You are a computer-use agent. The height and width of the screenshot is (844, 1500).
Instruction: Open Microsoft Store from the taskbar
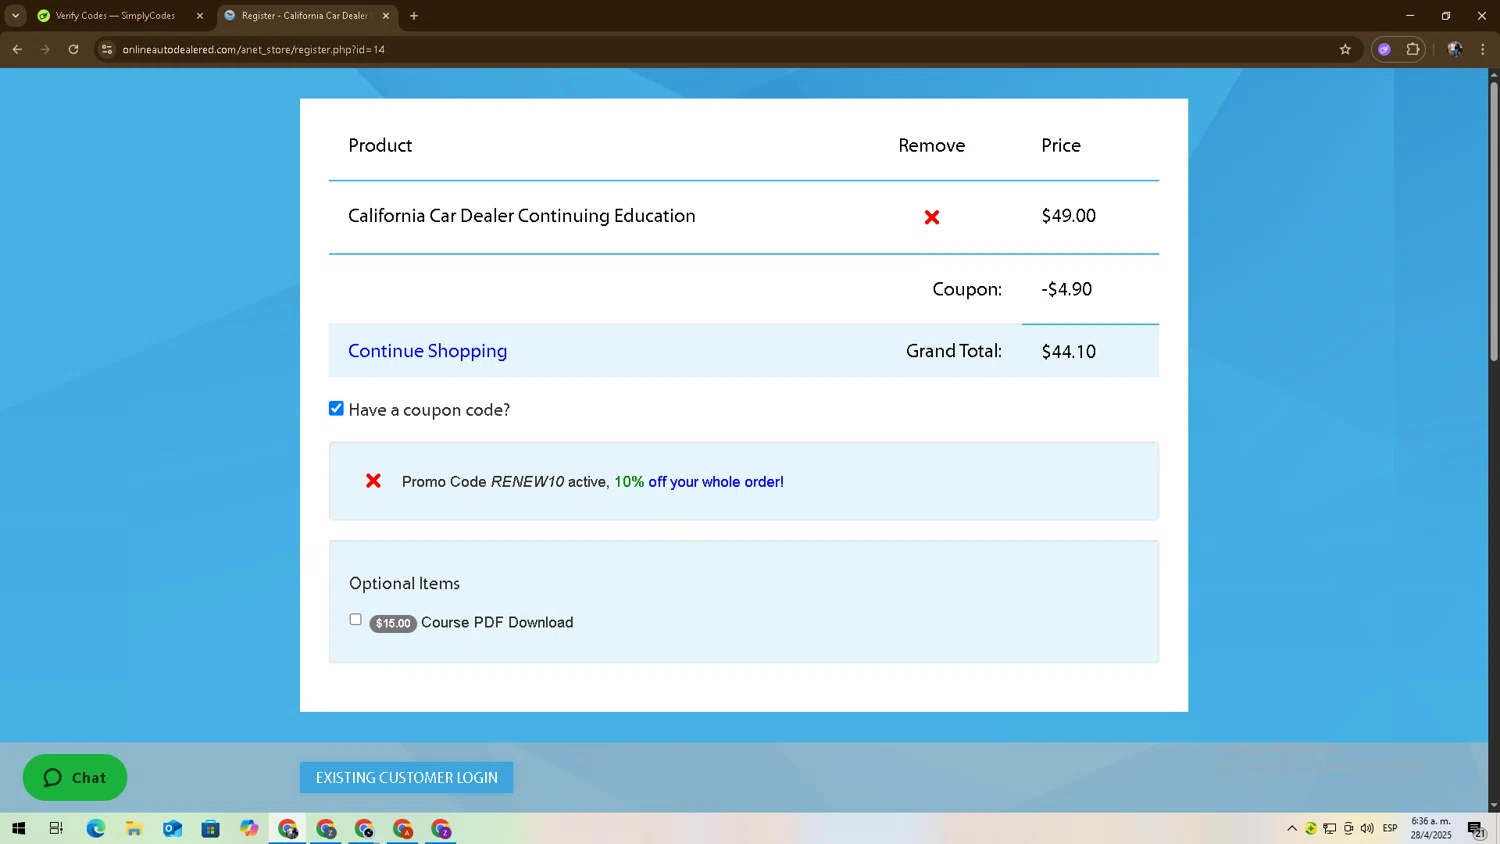tap(210, 828)
